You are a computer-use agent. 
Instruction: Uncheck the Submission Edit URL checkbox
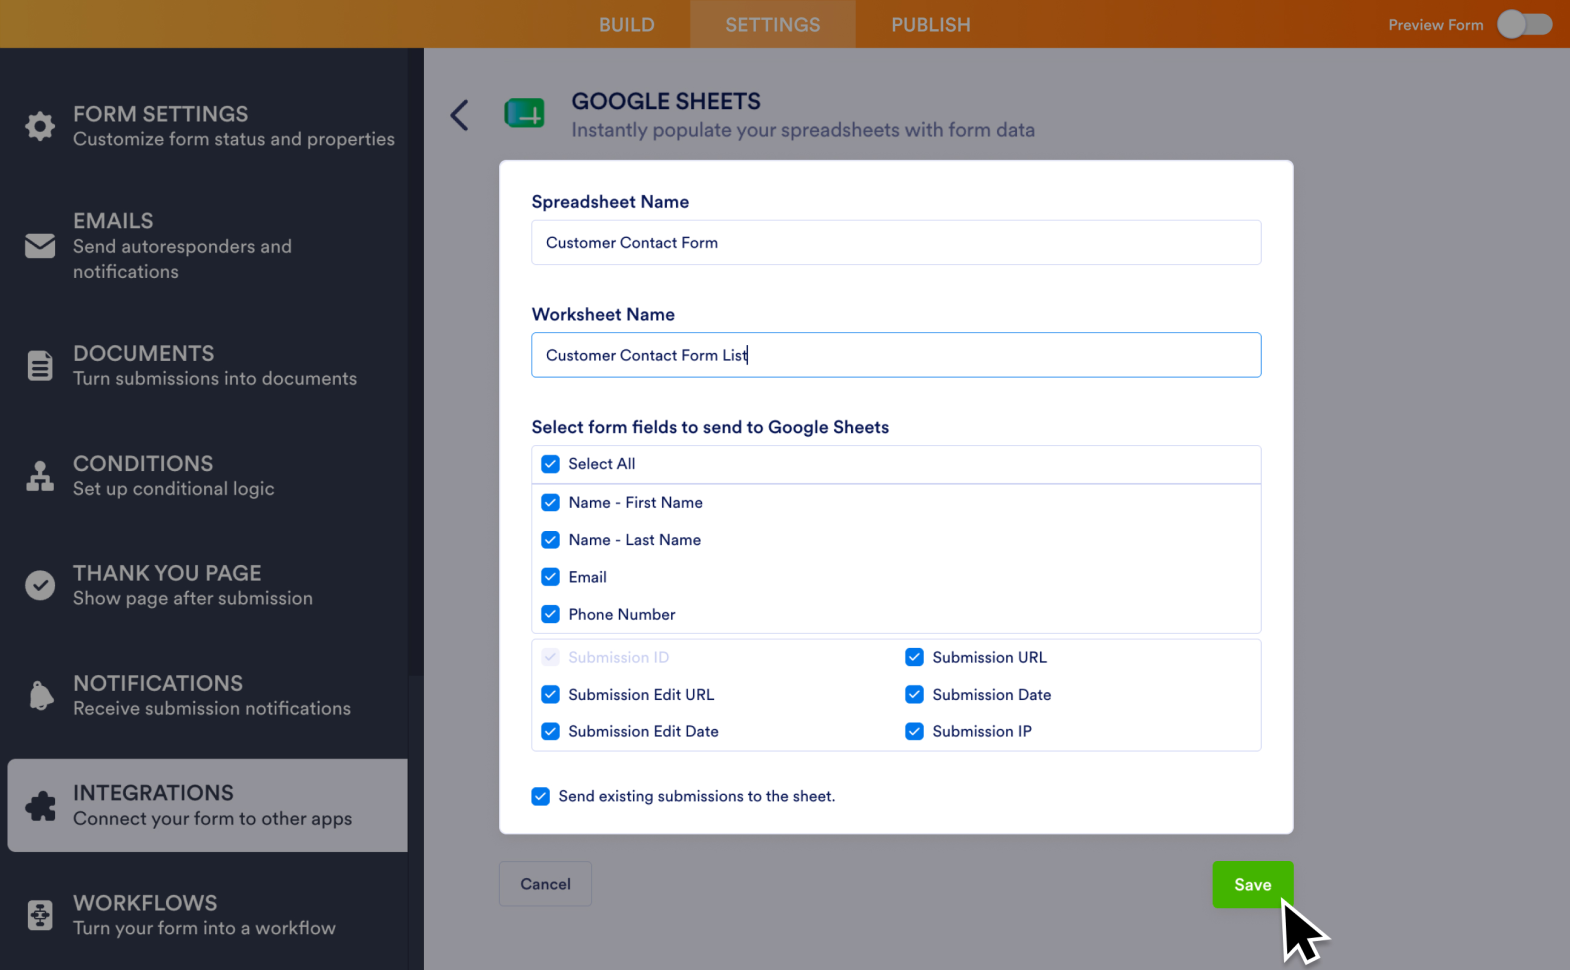pyautogui.click(x=550, y=694)
